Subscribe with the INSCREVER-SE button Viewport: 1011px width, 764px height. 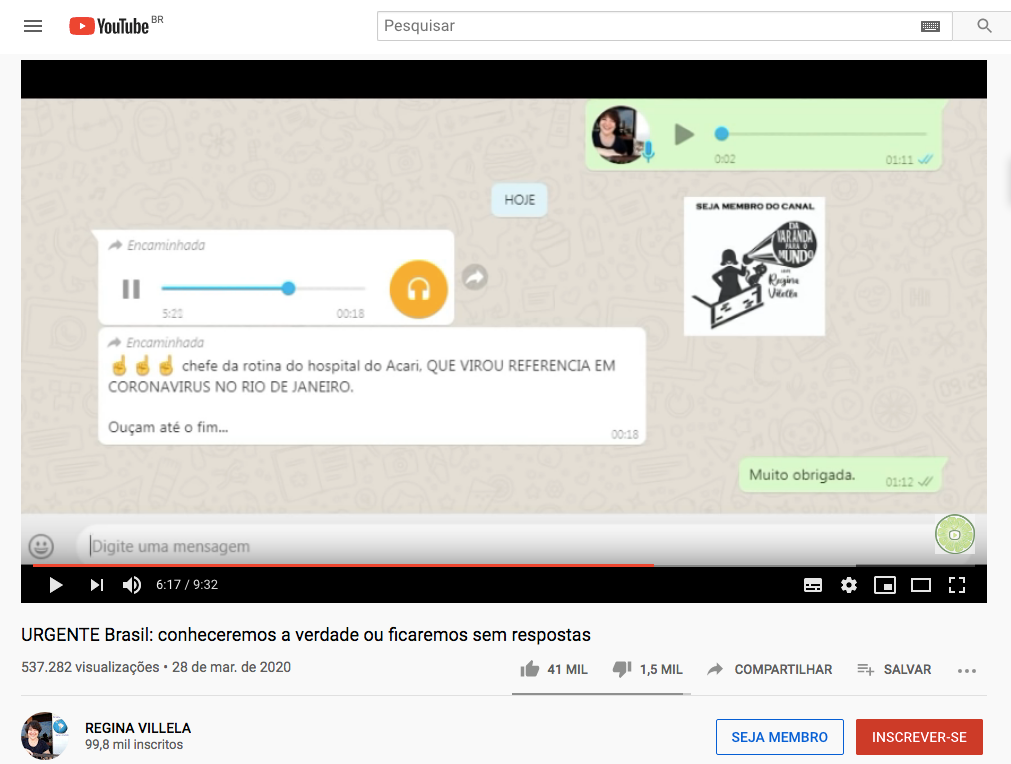[x=918, y=737]
